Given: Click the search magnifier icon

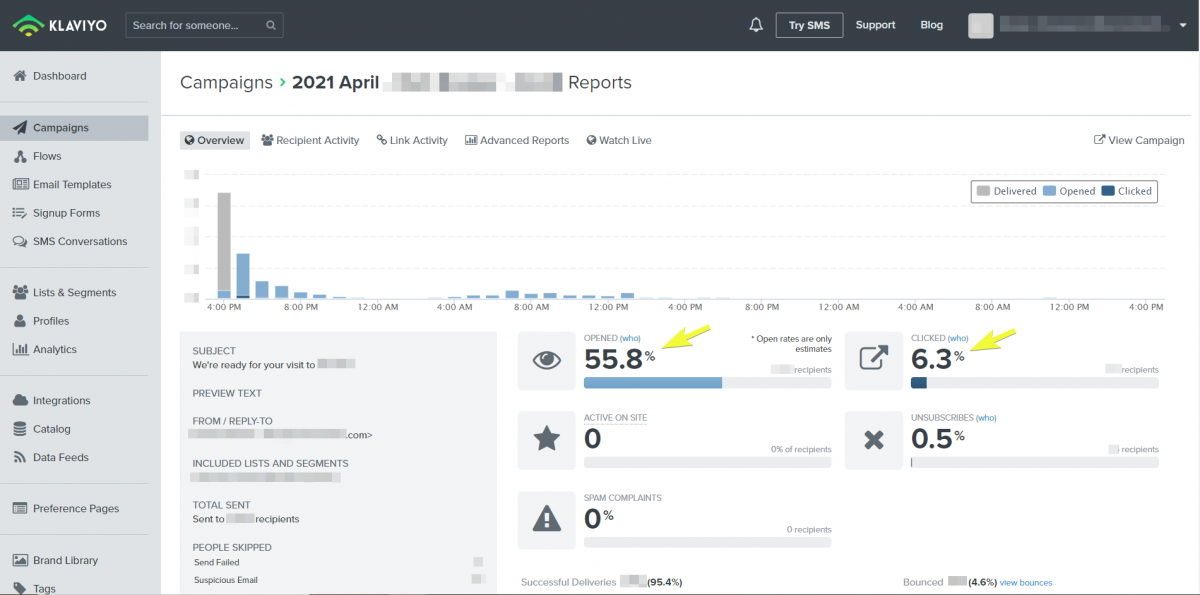Looking at the screenshot, I should pyautogui.click(x=271, y=25).
